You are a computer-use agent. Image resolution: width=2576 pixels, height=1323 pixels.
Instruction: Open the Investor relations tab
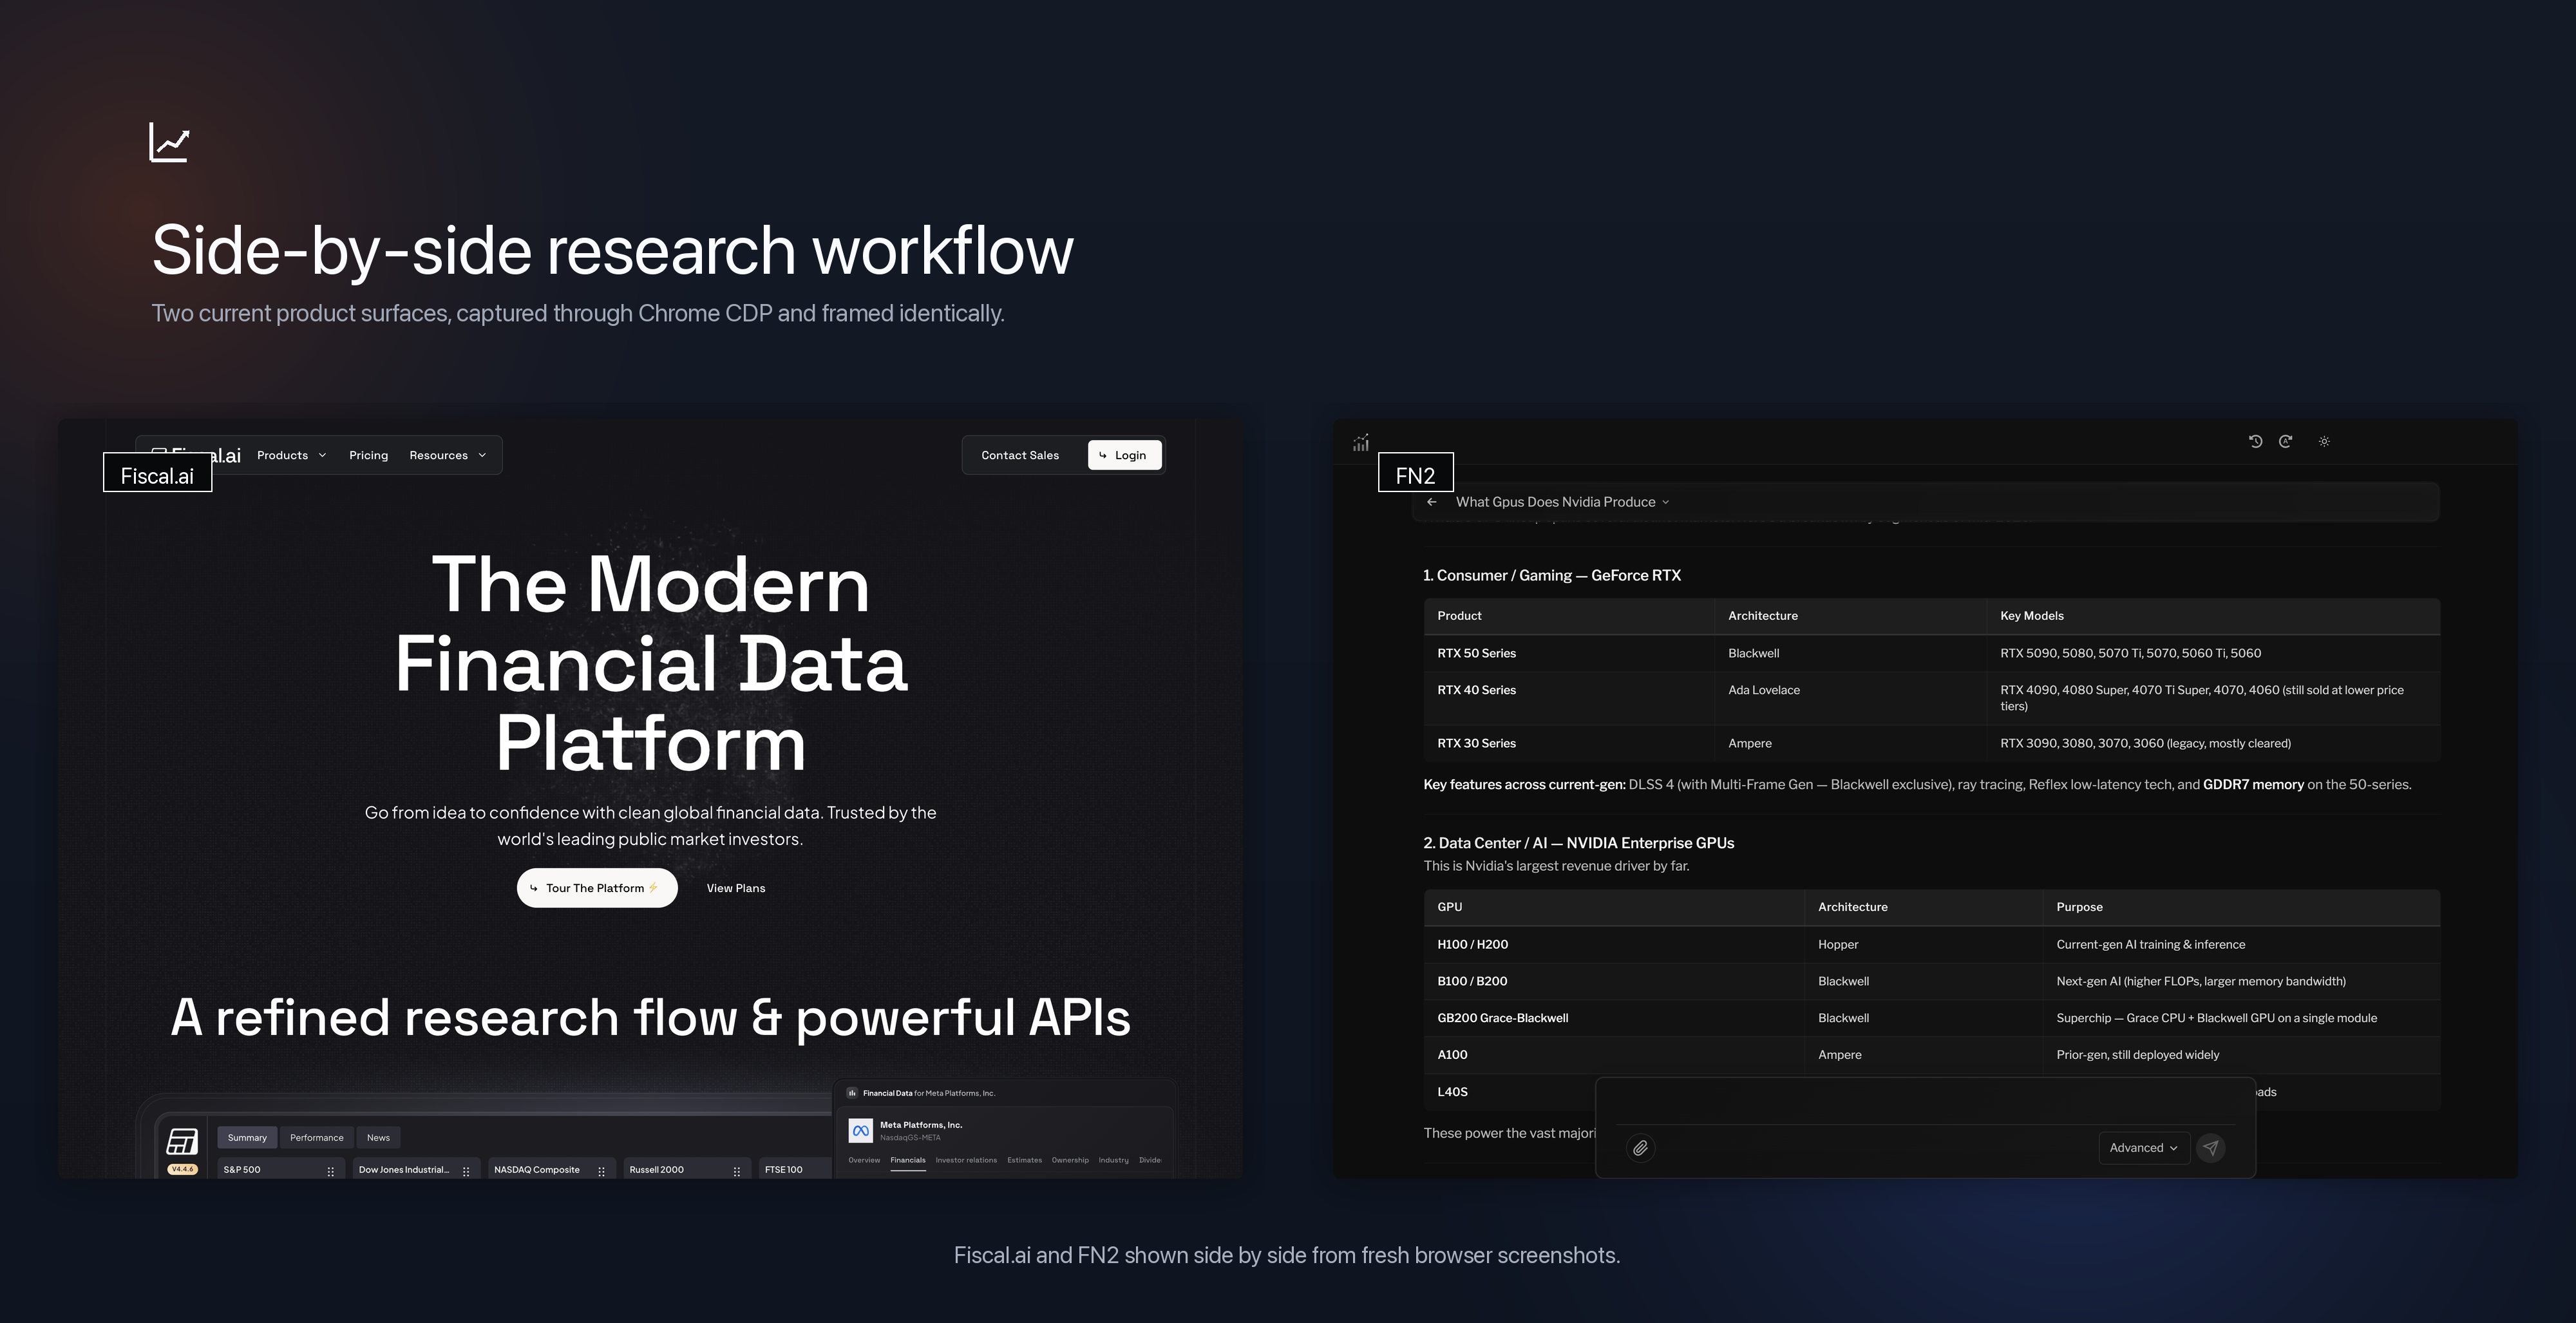click(966, 1160)
